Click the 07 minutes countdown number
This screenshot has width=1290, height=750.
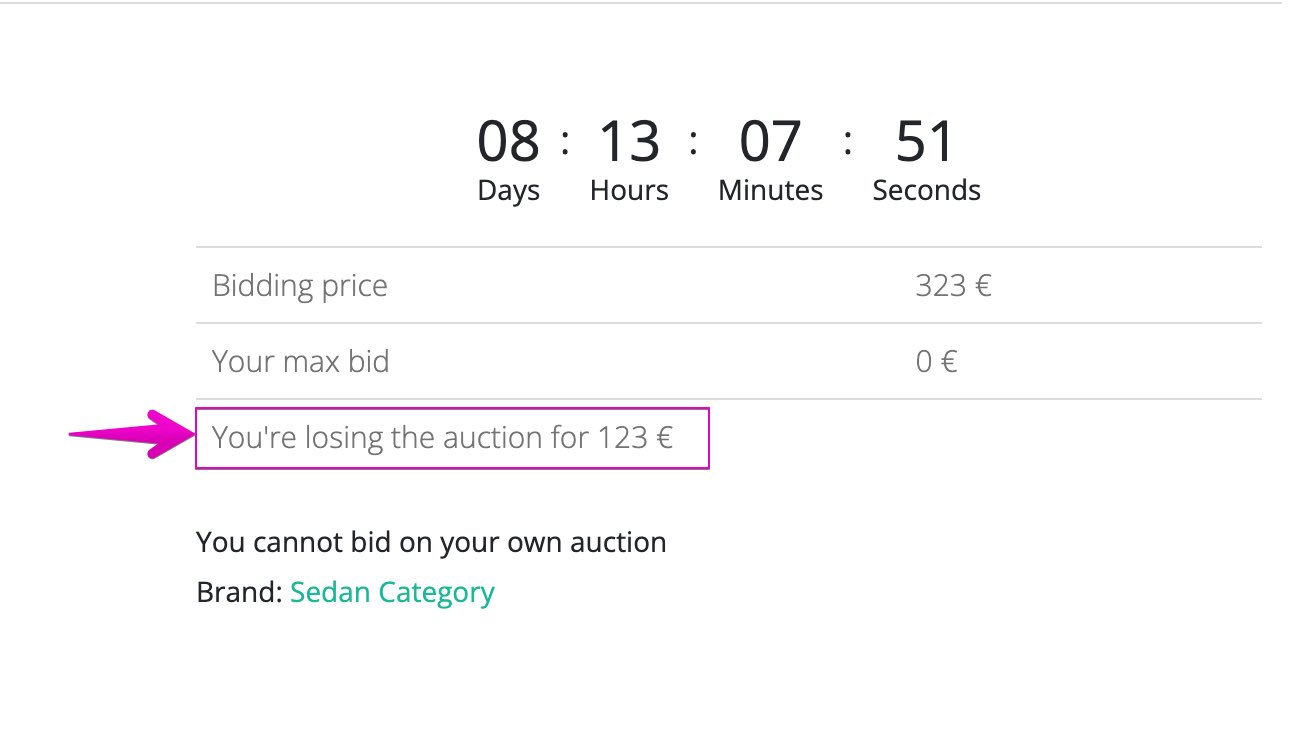point(770,141)
